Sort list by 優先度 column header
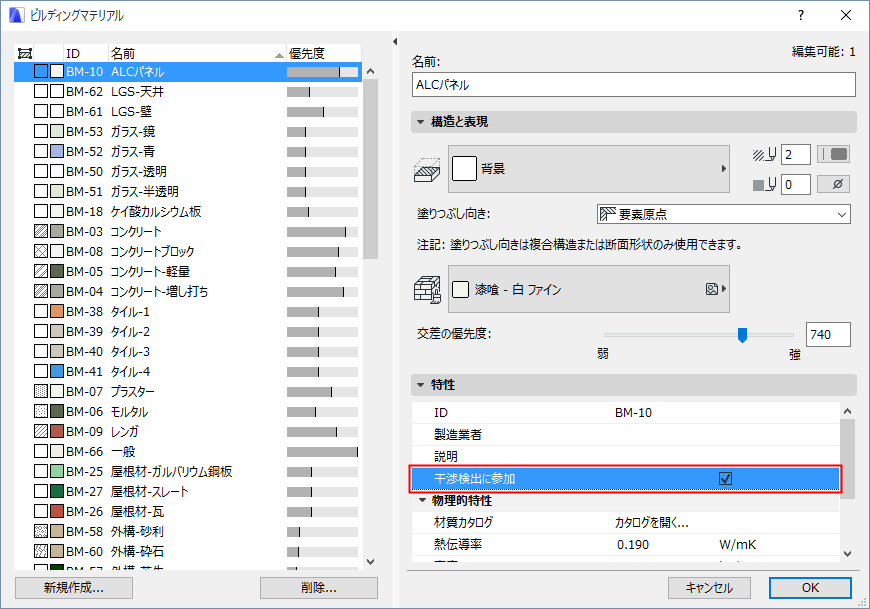 pos(323,53)
